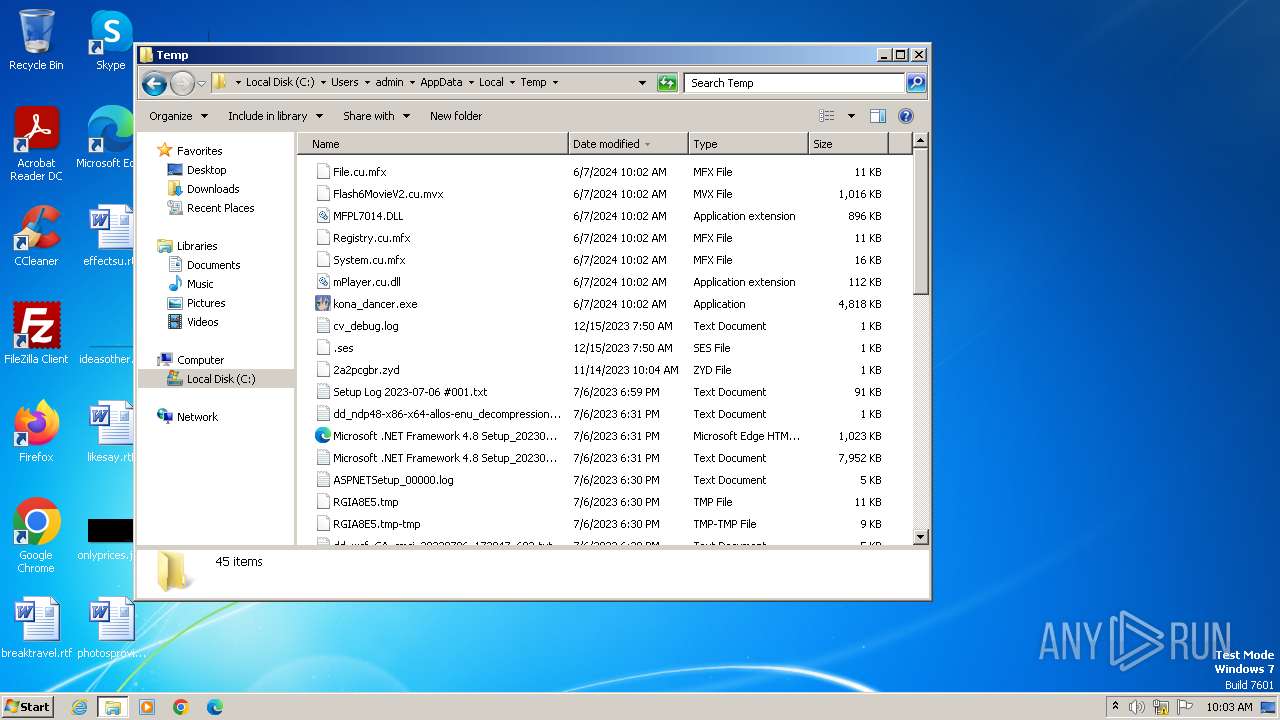Viewport: 1280px width, 720px height.
Task: Open recent pages dropdown next to Forward
Action: click(201, 83)
